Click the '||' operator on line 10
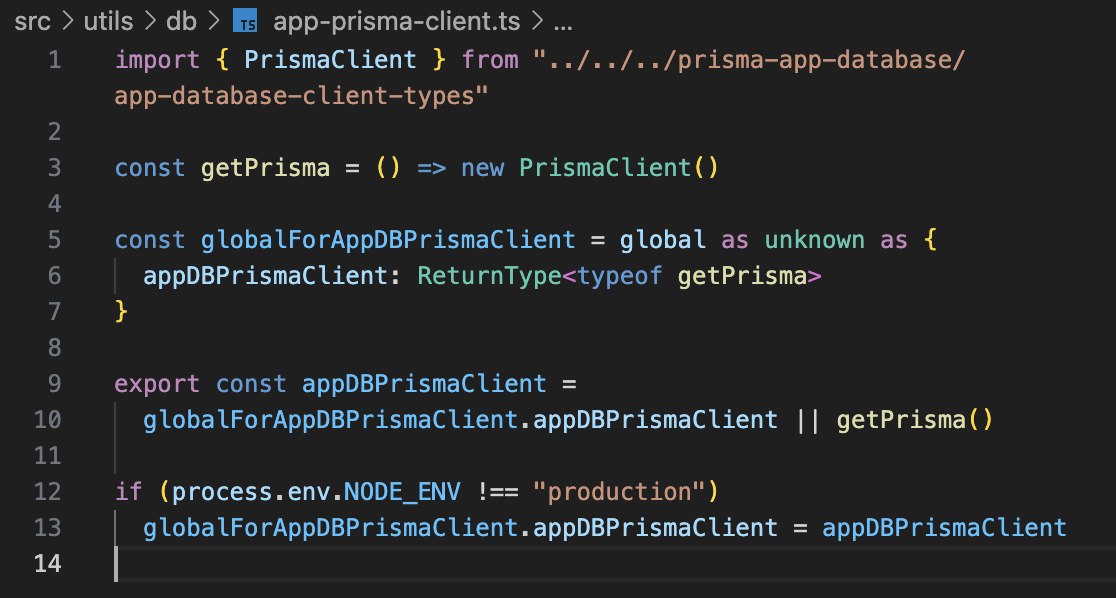The height and width of the screenshot is (598, 1116). [807, 420]
